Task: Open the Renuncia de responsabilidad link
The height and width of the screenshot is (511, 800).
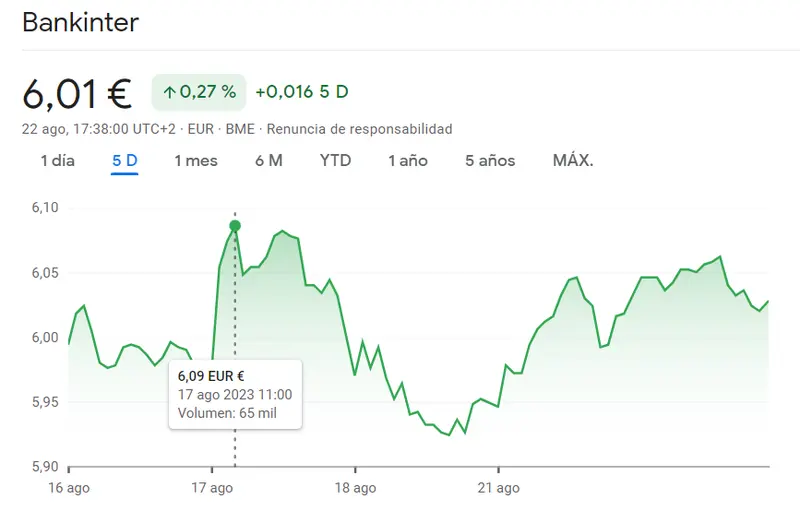Action: (x=359, y=129)
